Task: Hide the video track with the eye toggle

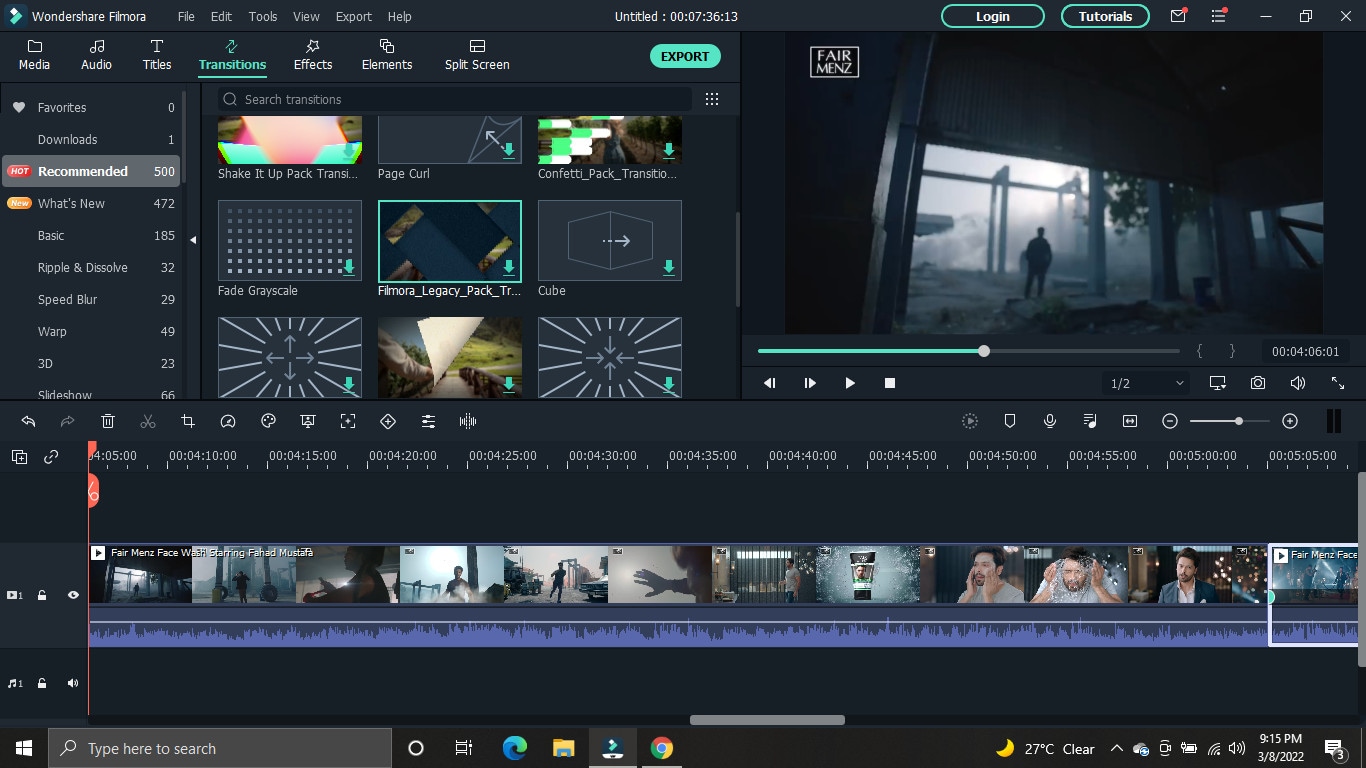Action: click(x=72, y=595)
